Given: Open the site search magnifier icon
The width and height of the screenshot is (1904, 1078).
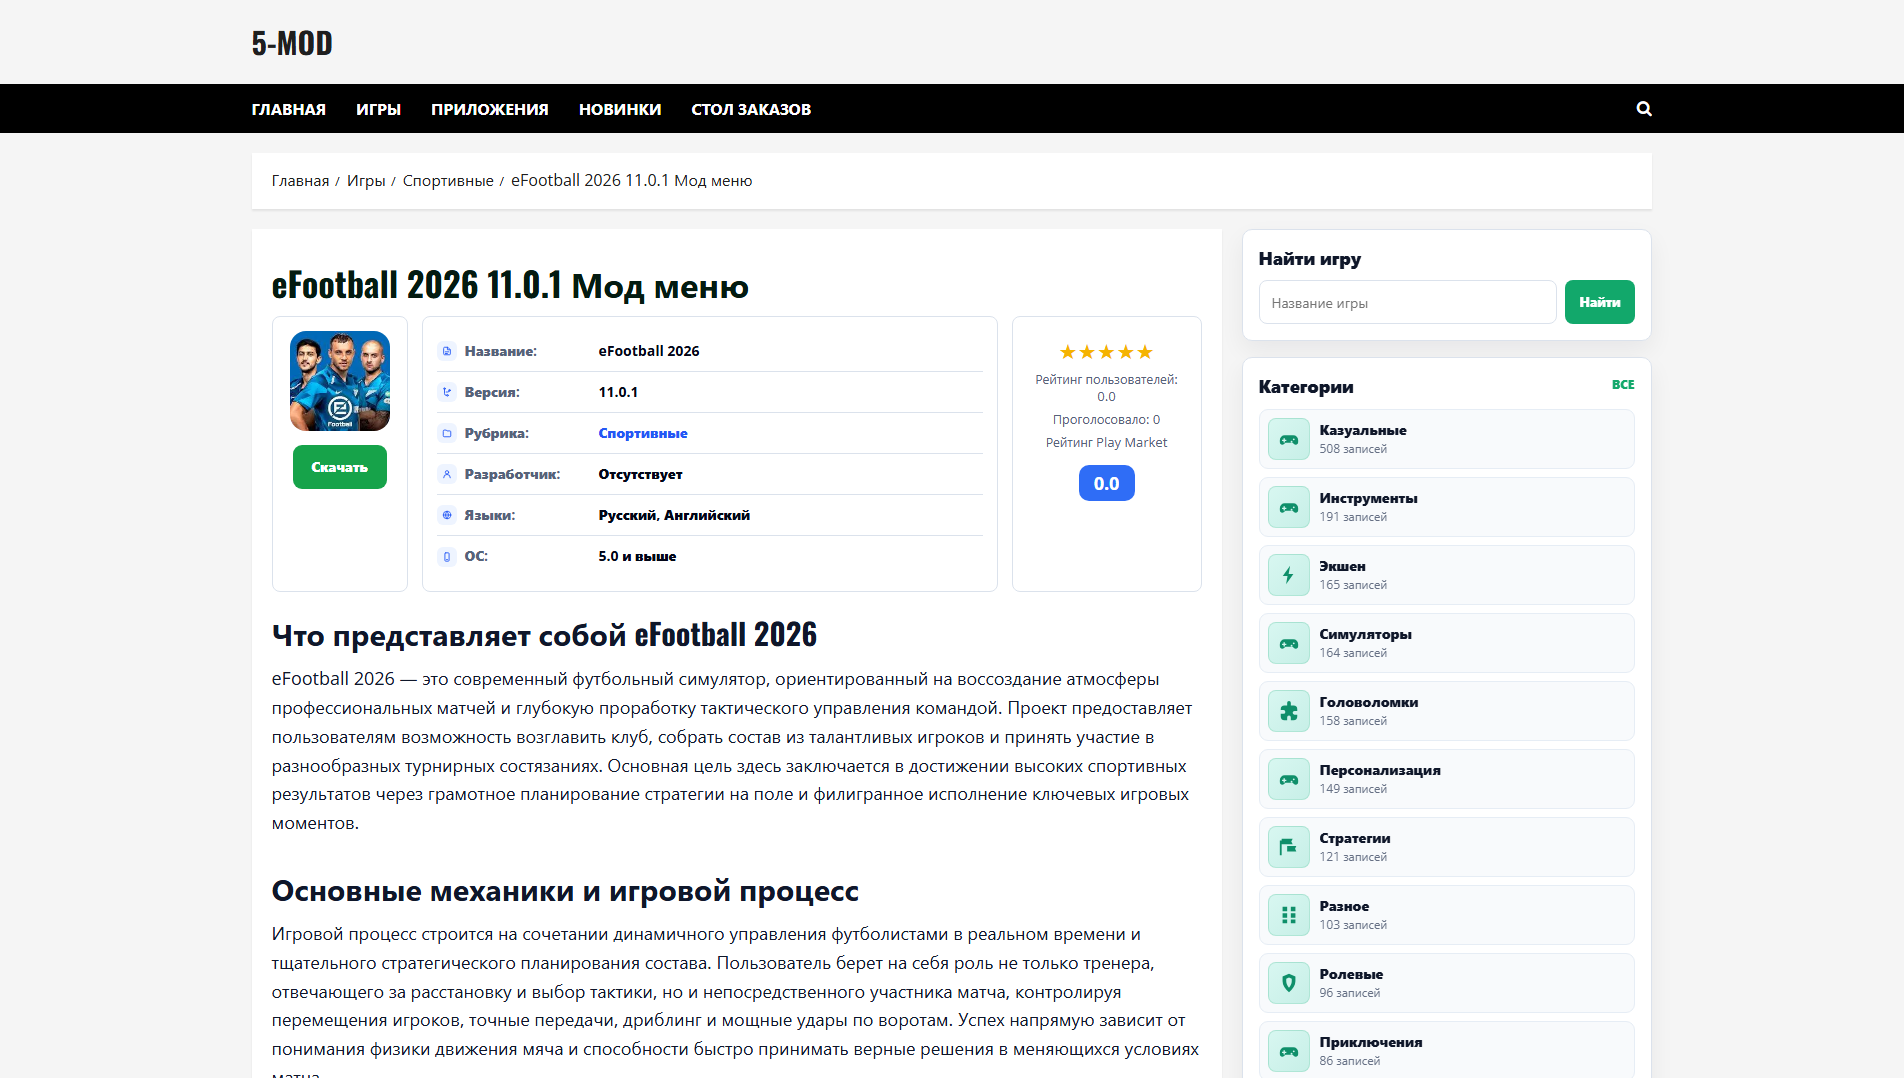Looking at the screenshot, I should click(x=1644, y=109).
